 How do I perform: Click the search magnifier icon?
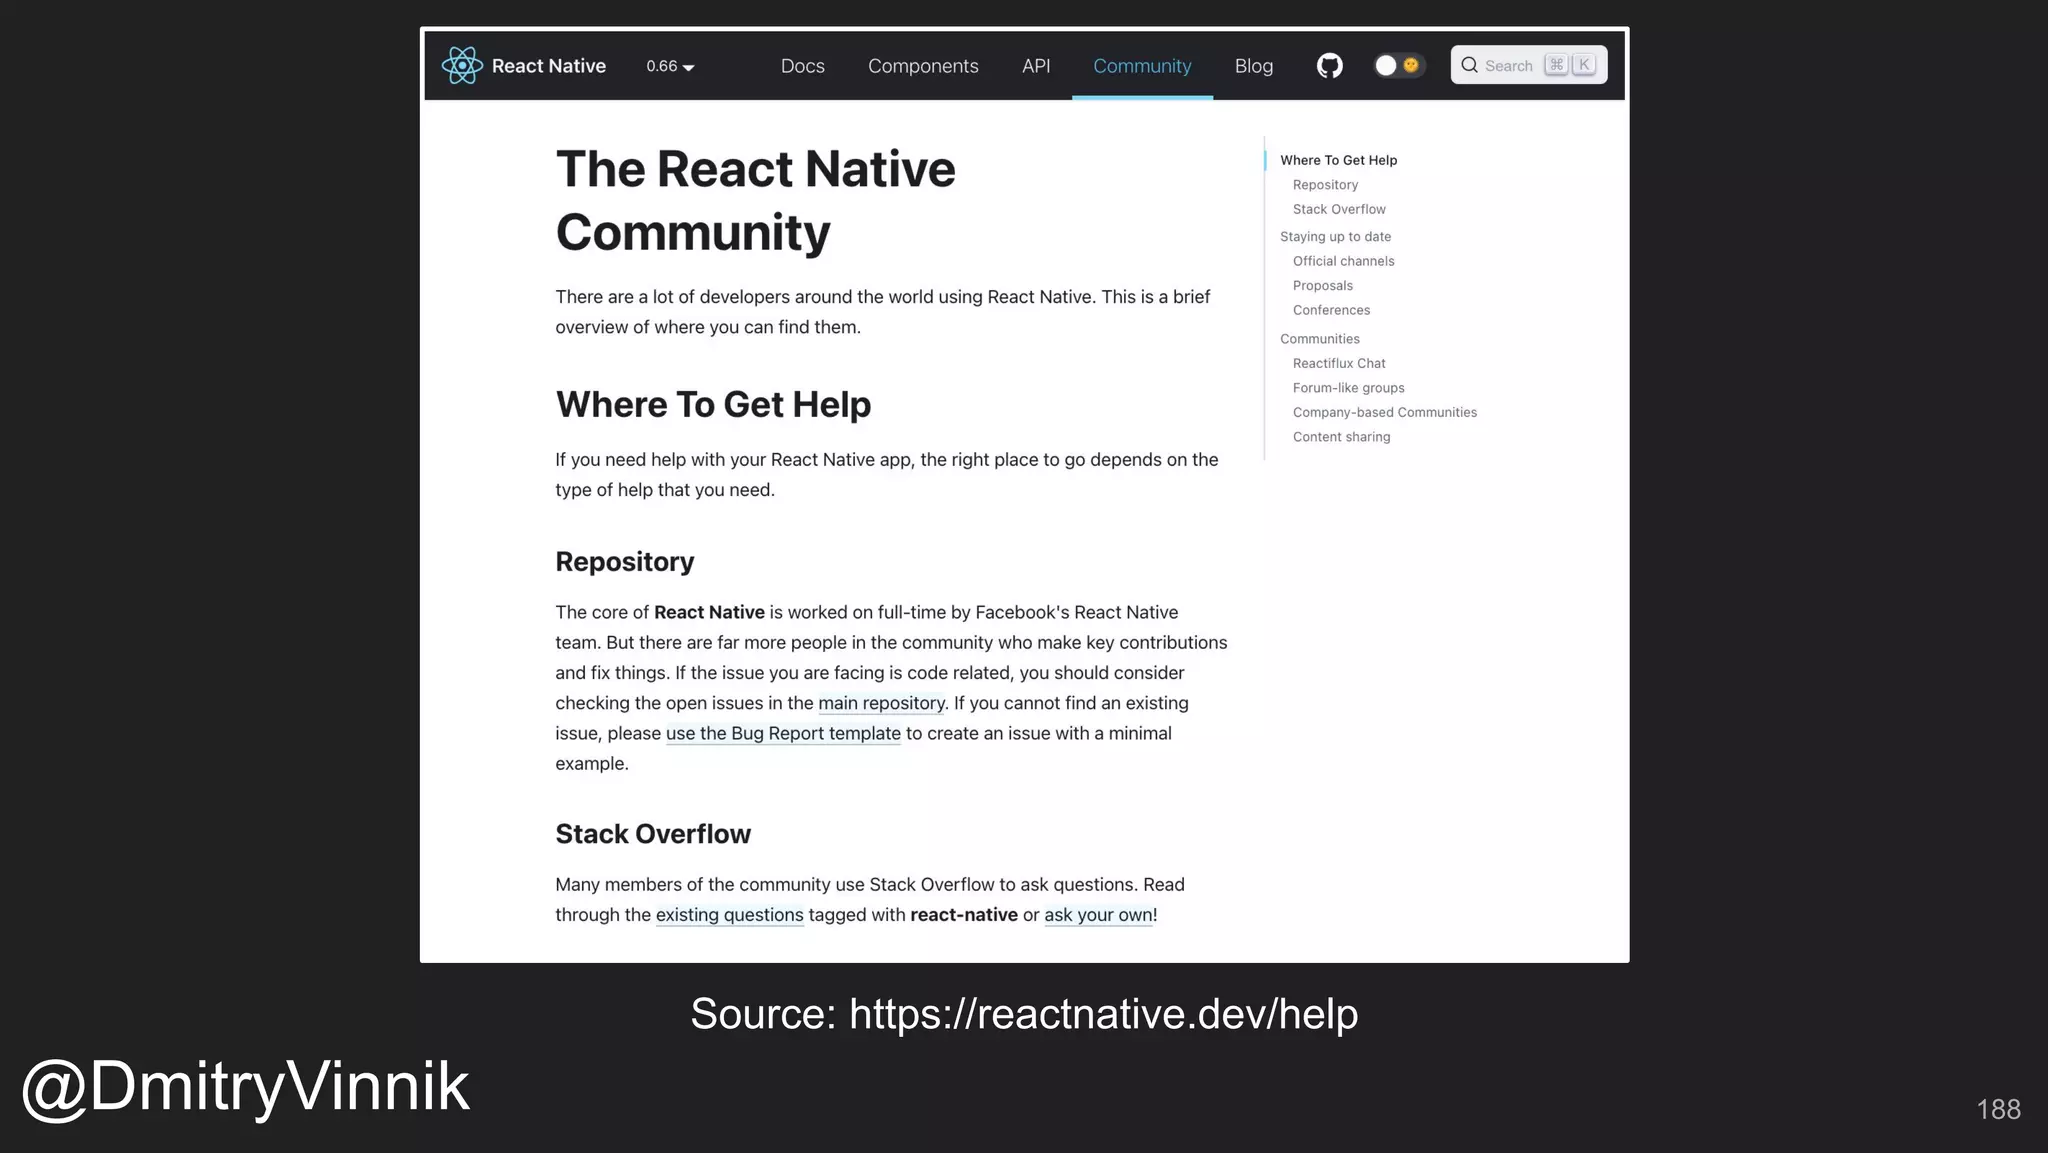pyautogui.click(x=1469, y=65)
